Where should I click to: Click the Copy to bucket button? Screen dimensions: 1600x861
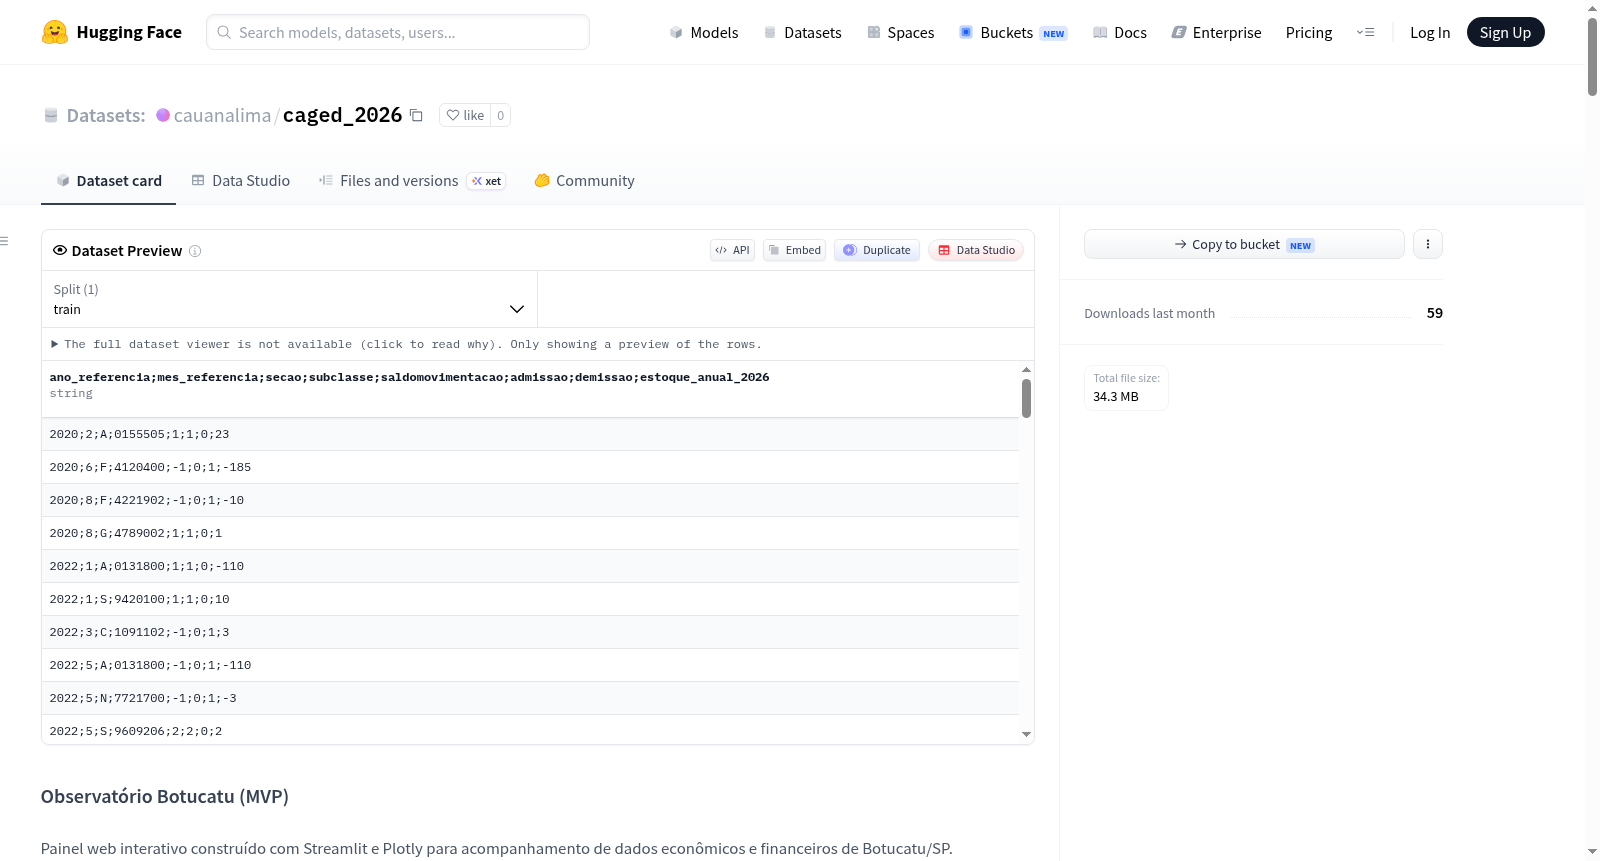[1244, 244]
